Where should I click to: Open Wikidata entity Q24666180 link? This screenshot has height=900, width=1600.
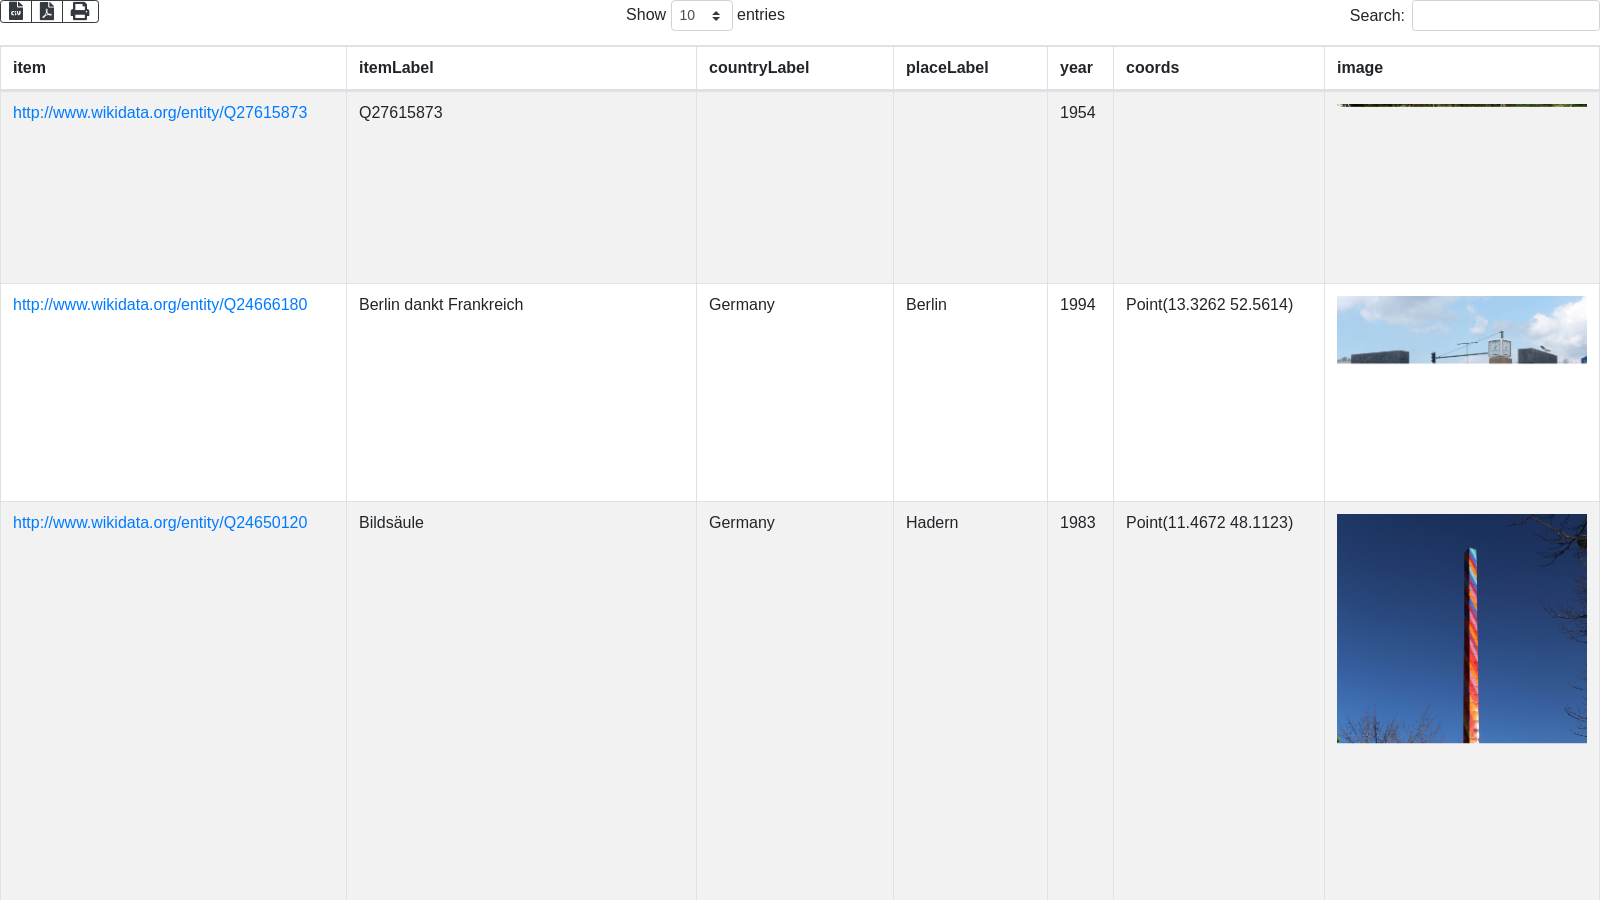pos(160,305)
